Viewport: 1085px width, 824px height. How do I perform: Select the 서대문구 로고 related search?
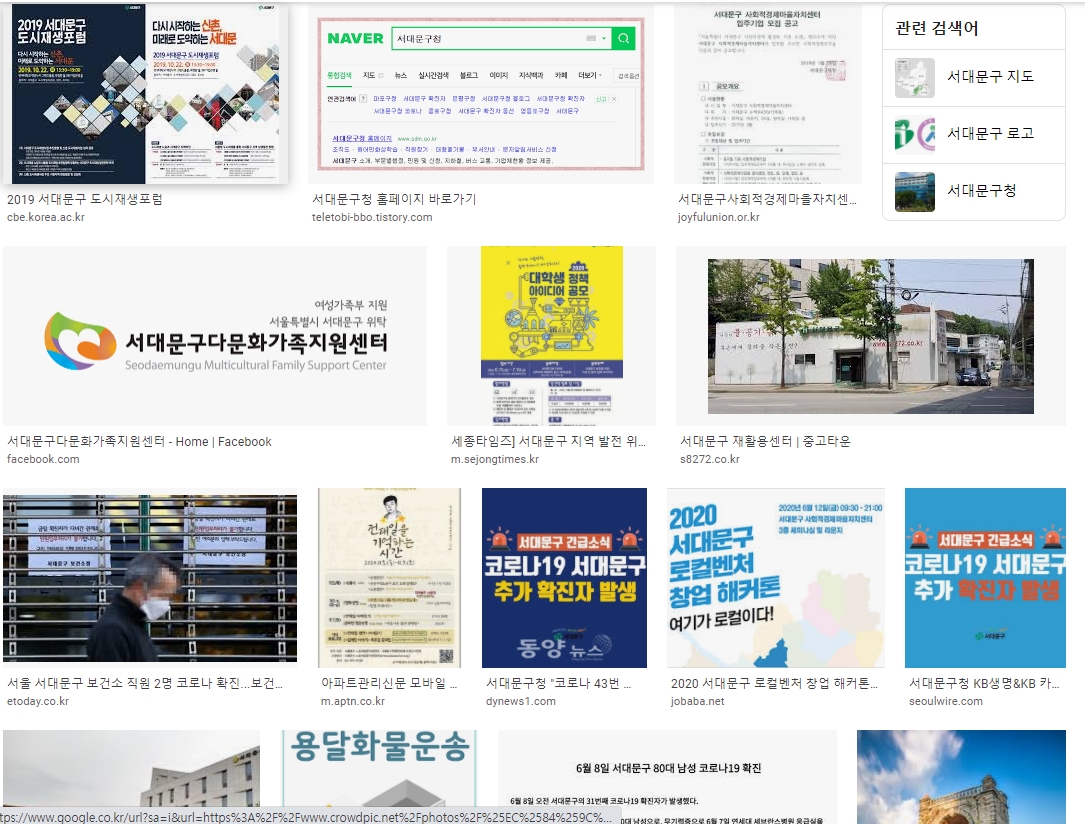point(974,135)
